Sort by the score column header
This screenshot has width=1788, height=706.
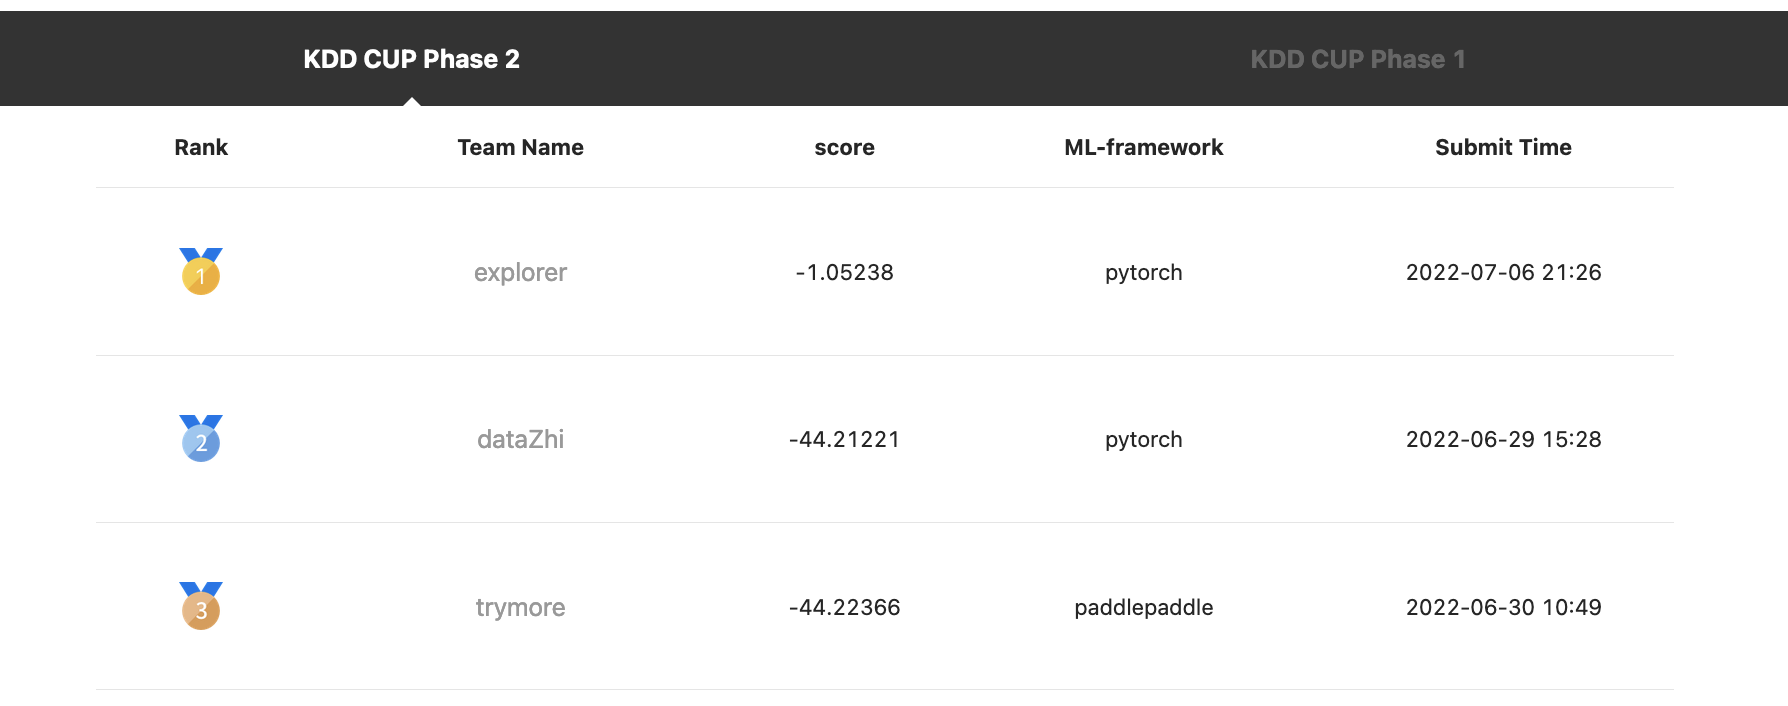(844, 147)
